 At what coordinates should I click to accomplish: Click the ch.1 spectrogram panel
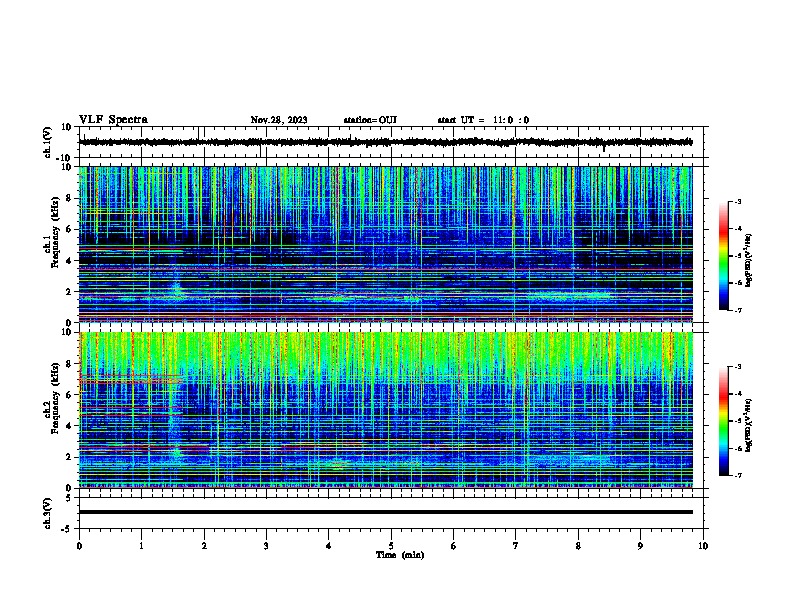(x=385, y=244)
